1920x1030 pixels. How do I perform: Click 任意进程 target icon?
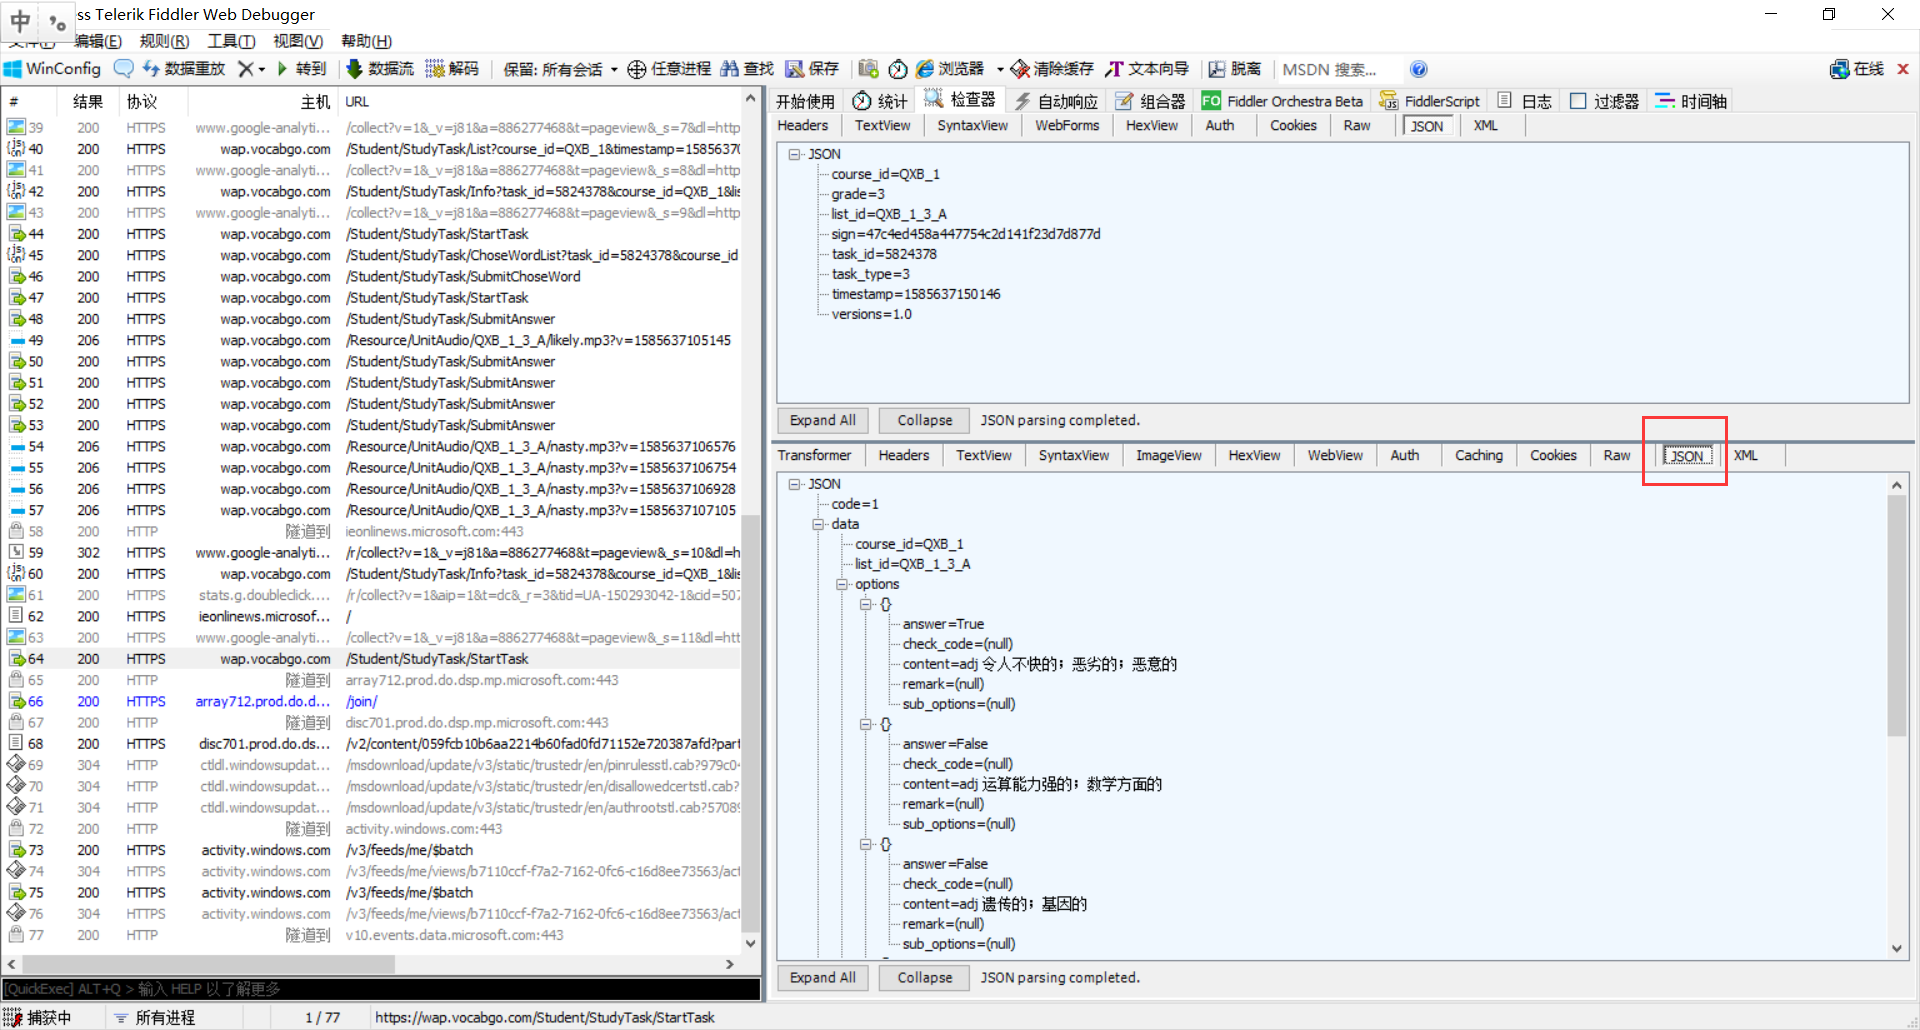(669, 69)
